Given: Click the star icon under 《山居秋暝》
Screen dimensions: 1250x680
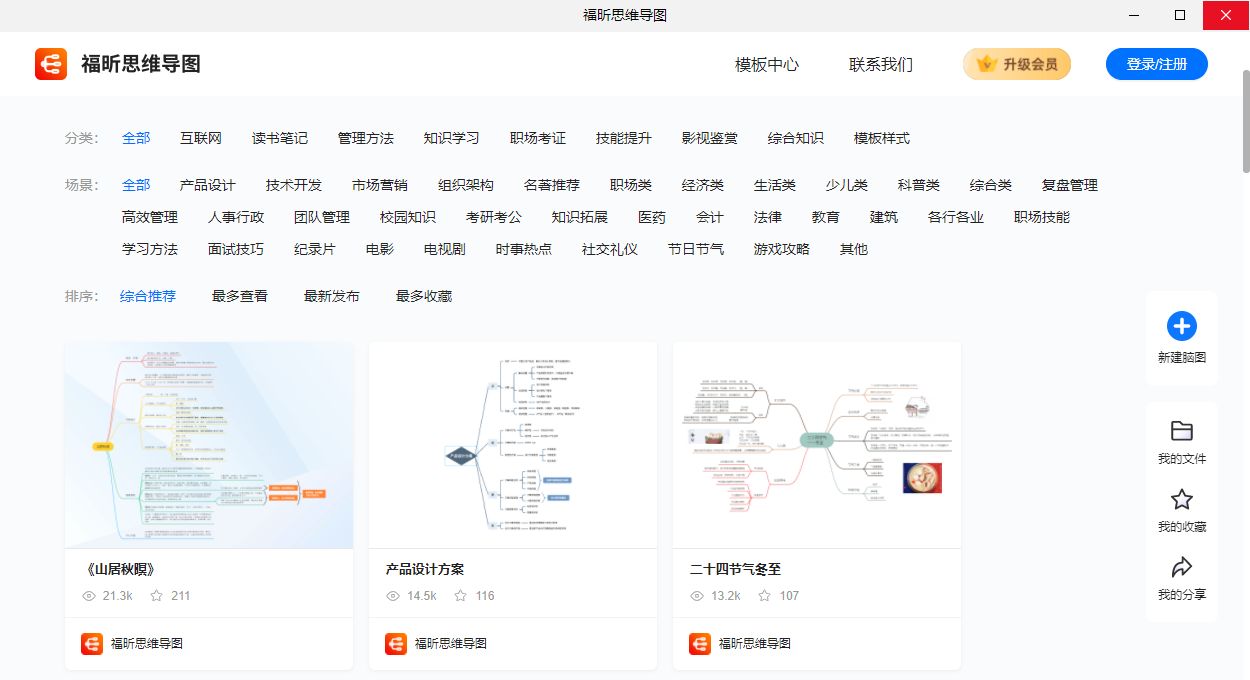Looking at the screenshot, I should coord(155,595).
